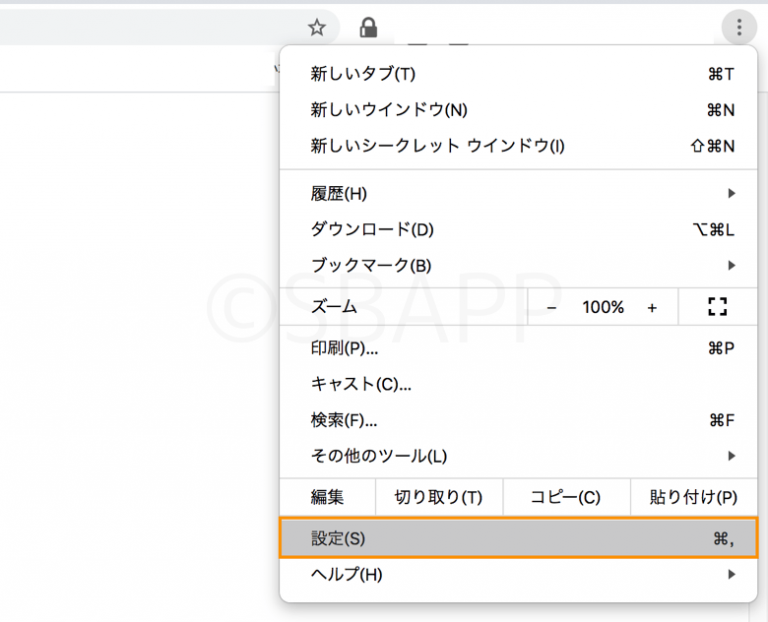Expand the ヘルプ(H) submenu

[520, 575]
